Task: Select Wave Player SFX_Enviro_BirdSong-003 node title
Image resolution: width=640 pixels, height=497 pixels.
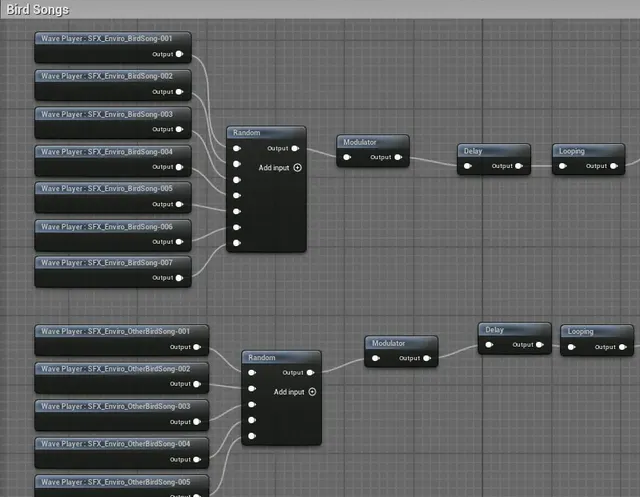Action: pos(112,114)
